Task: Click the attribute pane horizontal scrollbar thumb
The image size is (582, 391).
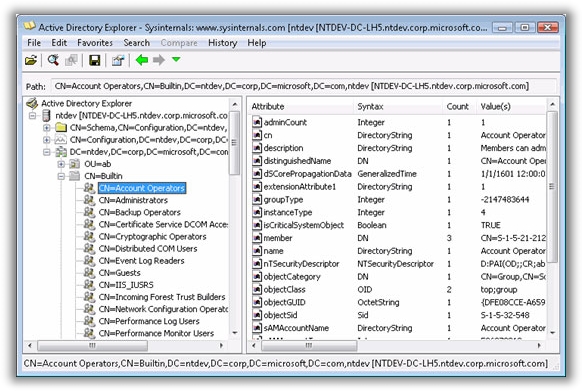Action: (x=309, y=346)
